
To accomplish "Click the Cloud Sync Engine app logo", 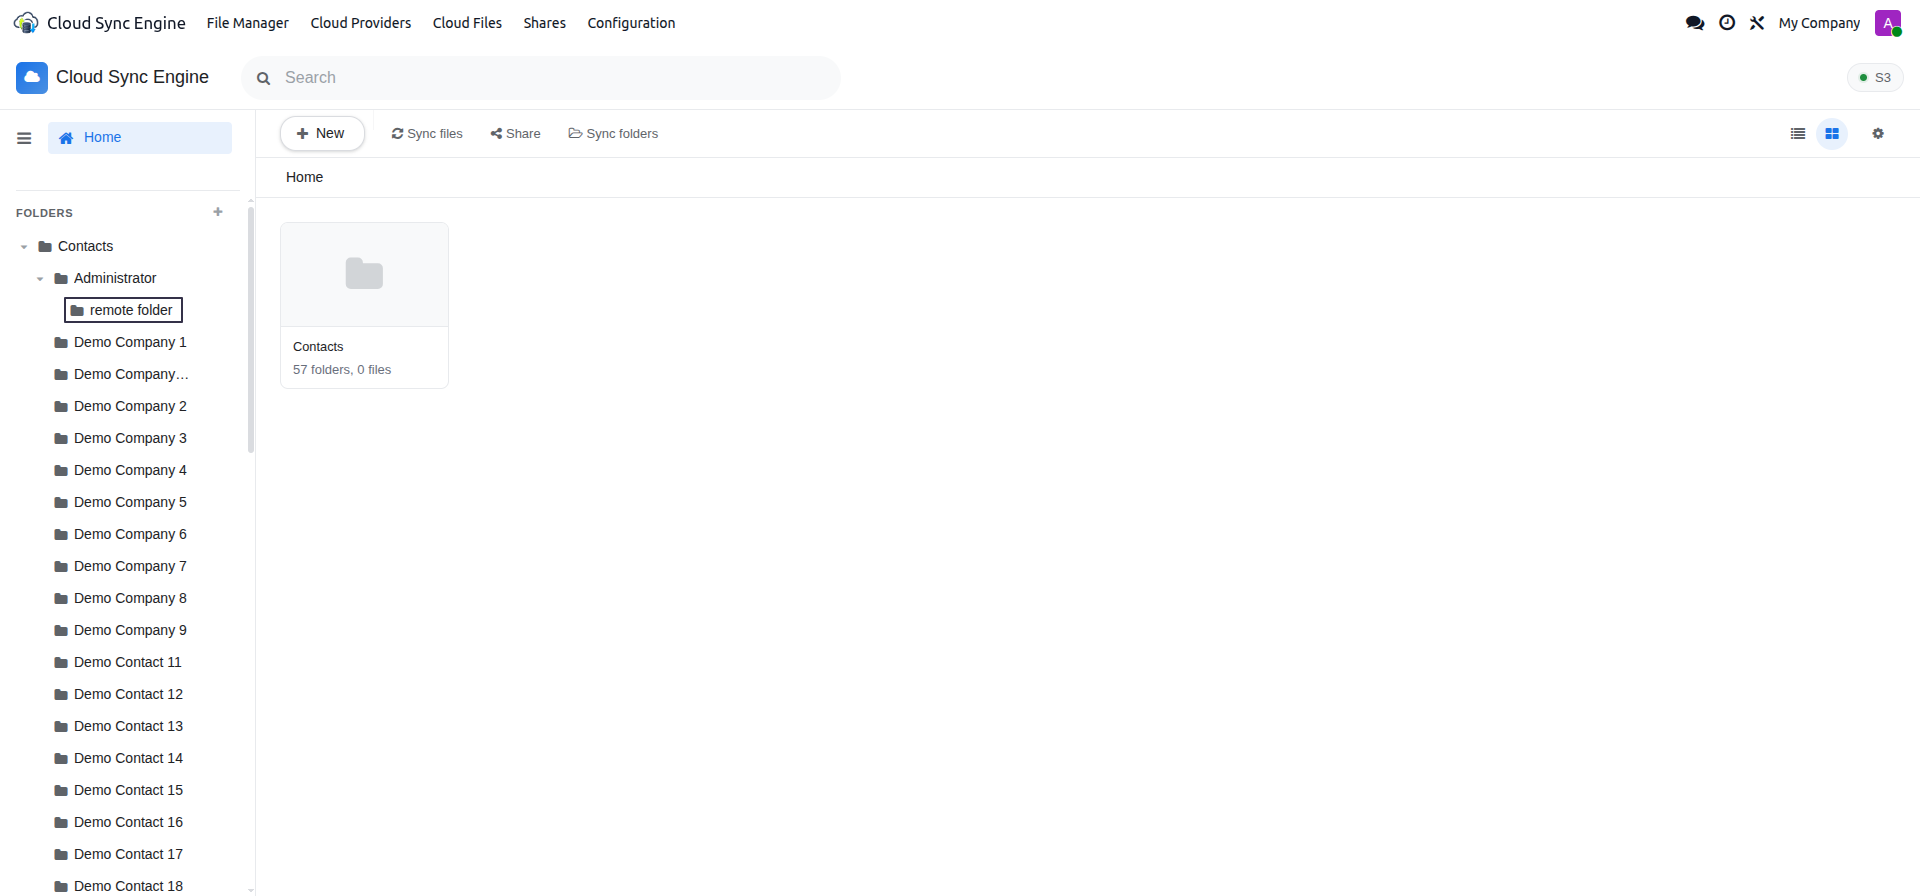I will [x=26, y=23].
